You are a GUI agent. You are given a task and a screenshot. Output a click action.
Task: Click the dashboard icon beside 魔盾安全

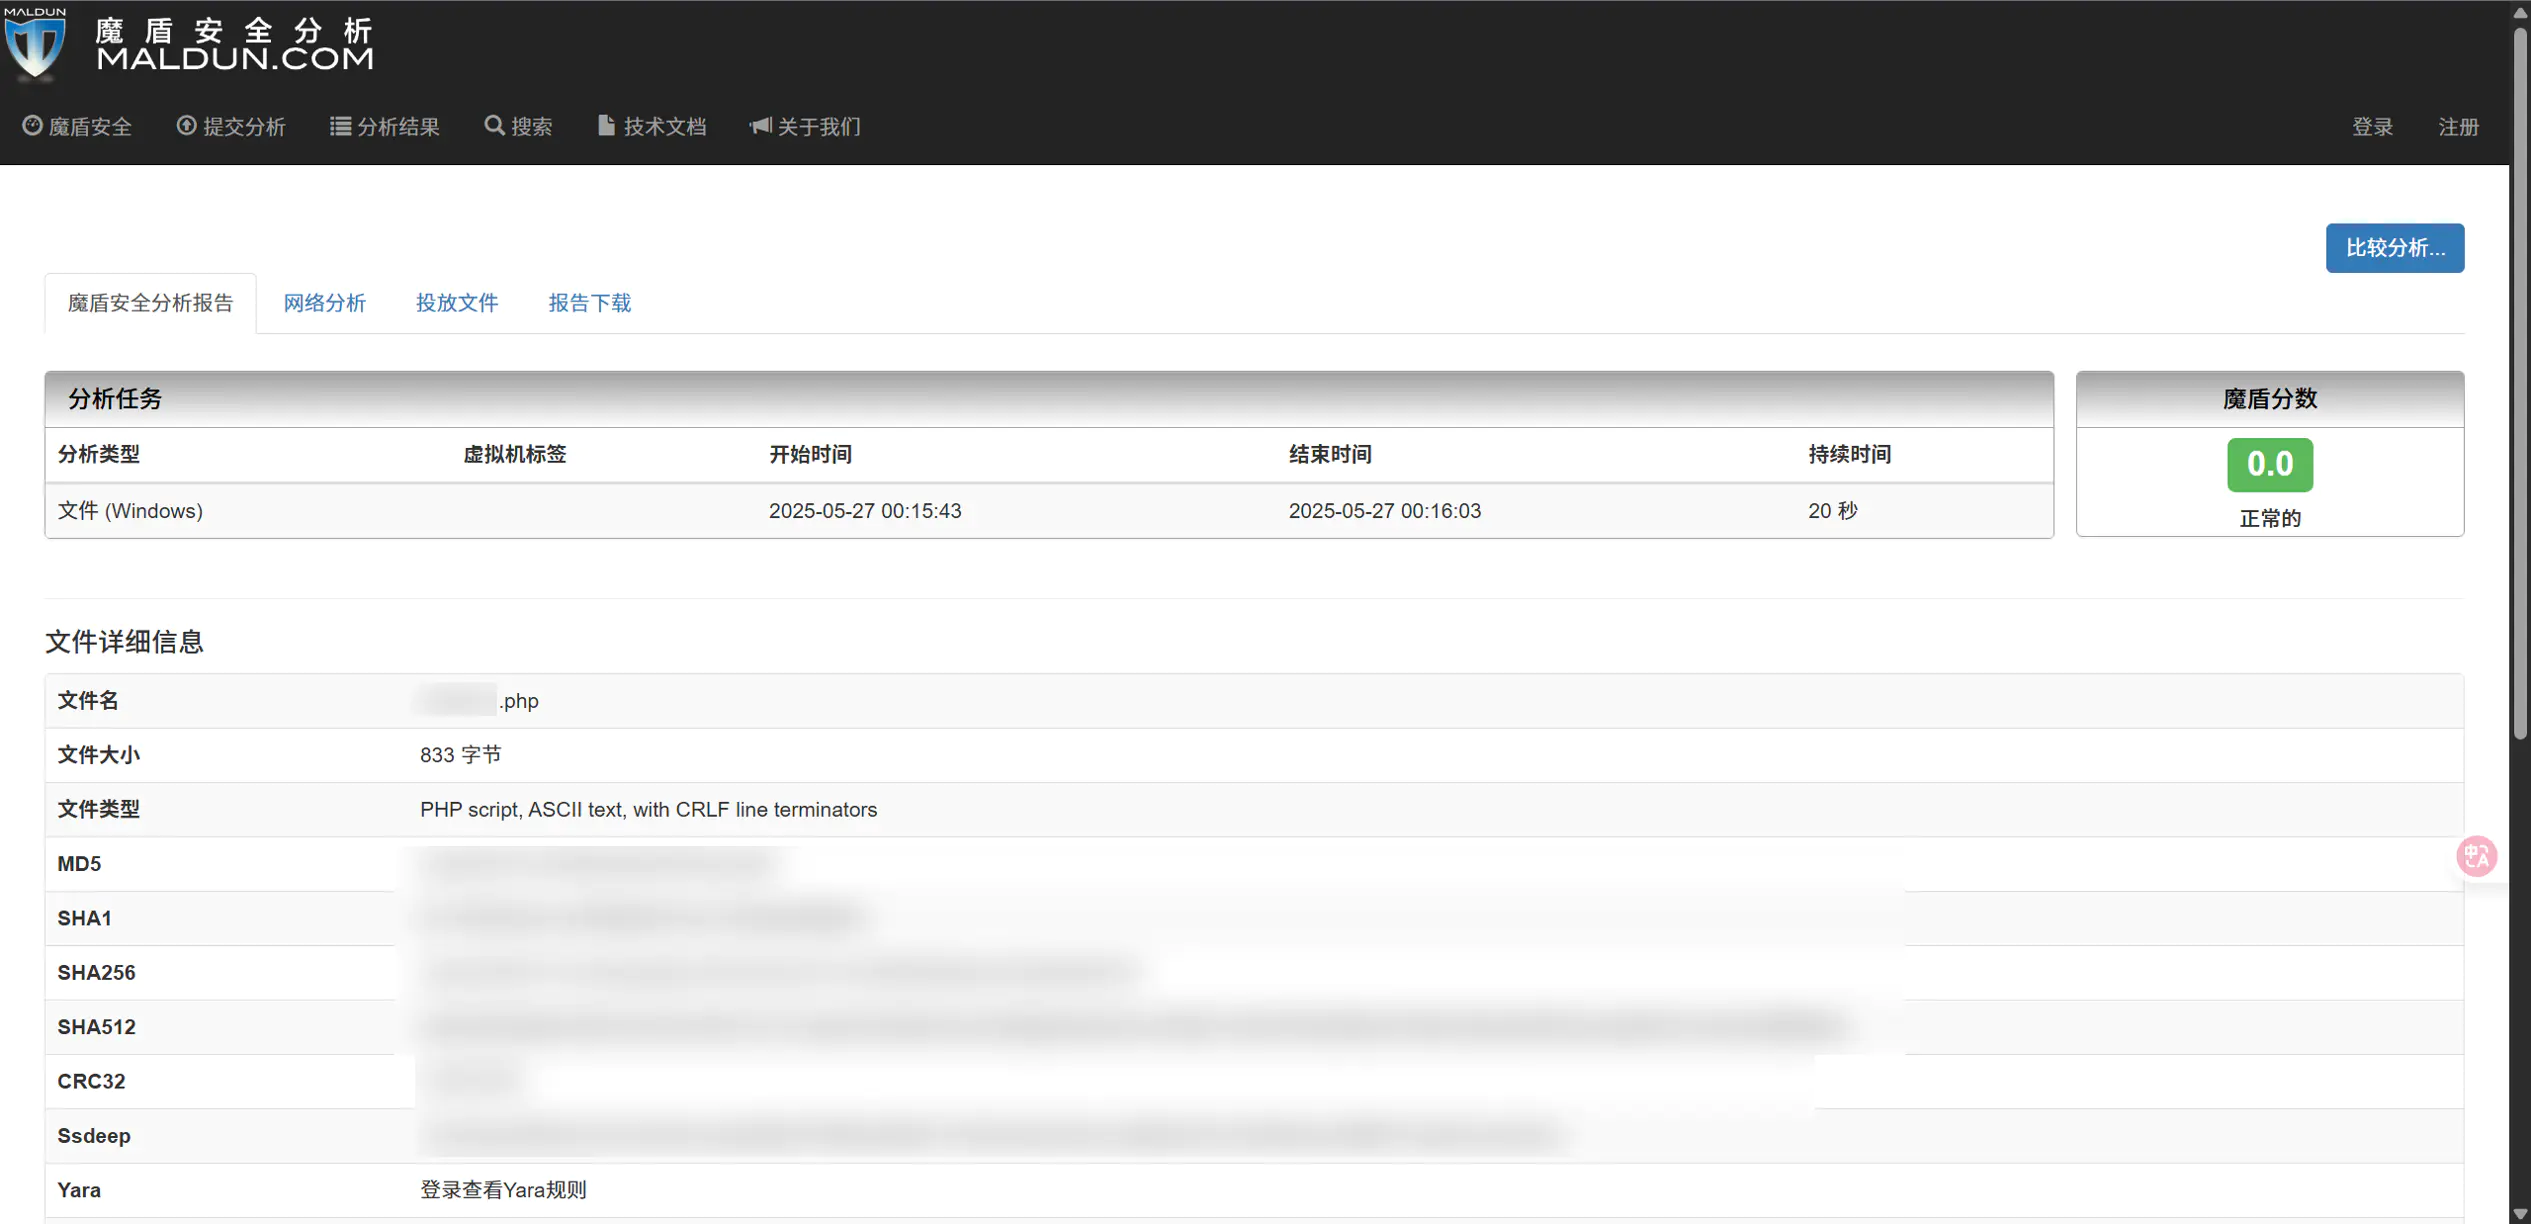32,126
